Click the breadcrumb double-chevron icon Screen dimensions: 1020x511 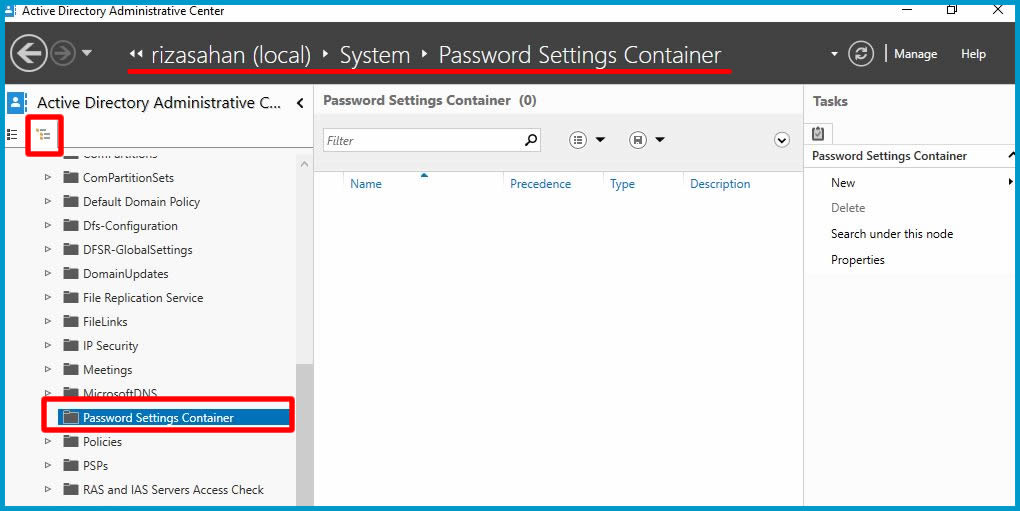point(136,55)
